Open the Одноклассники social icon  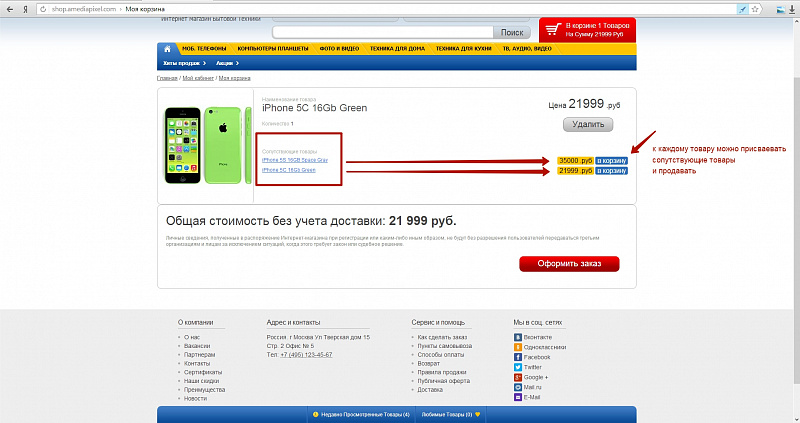click(517, 347)
